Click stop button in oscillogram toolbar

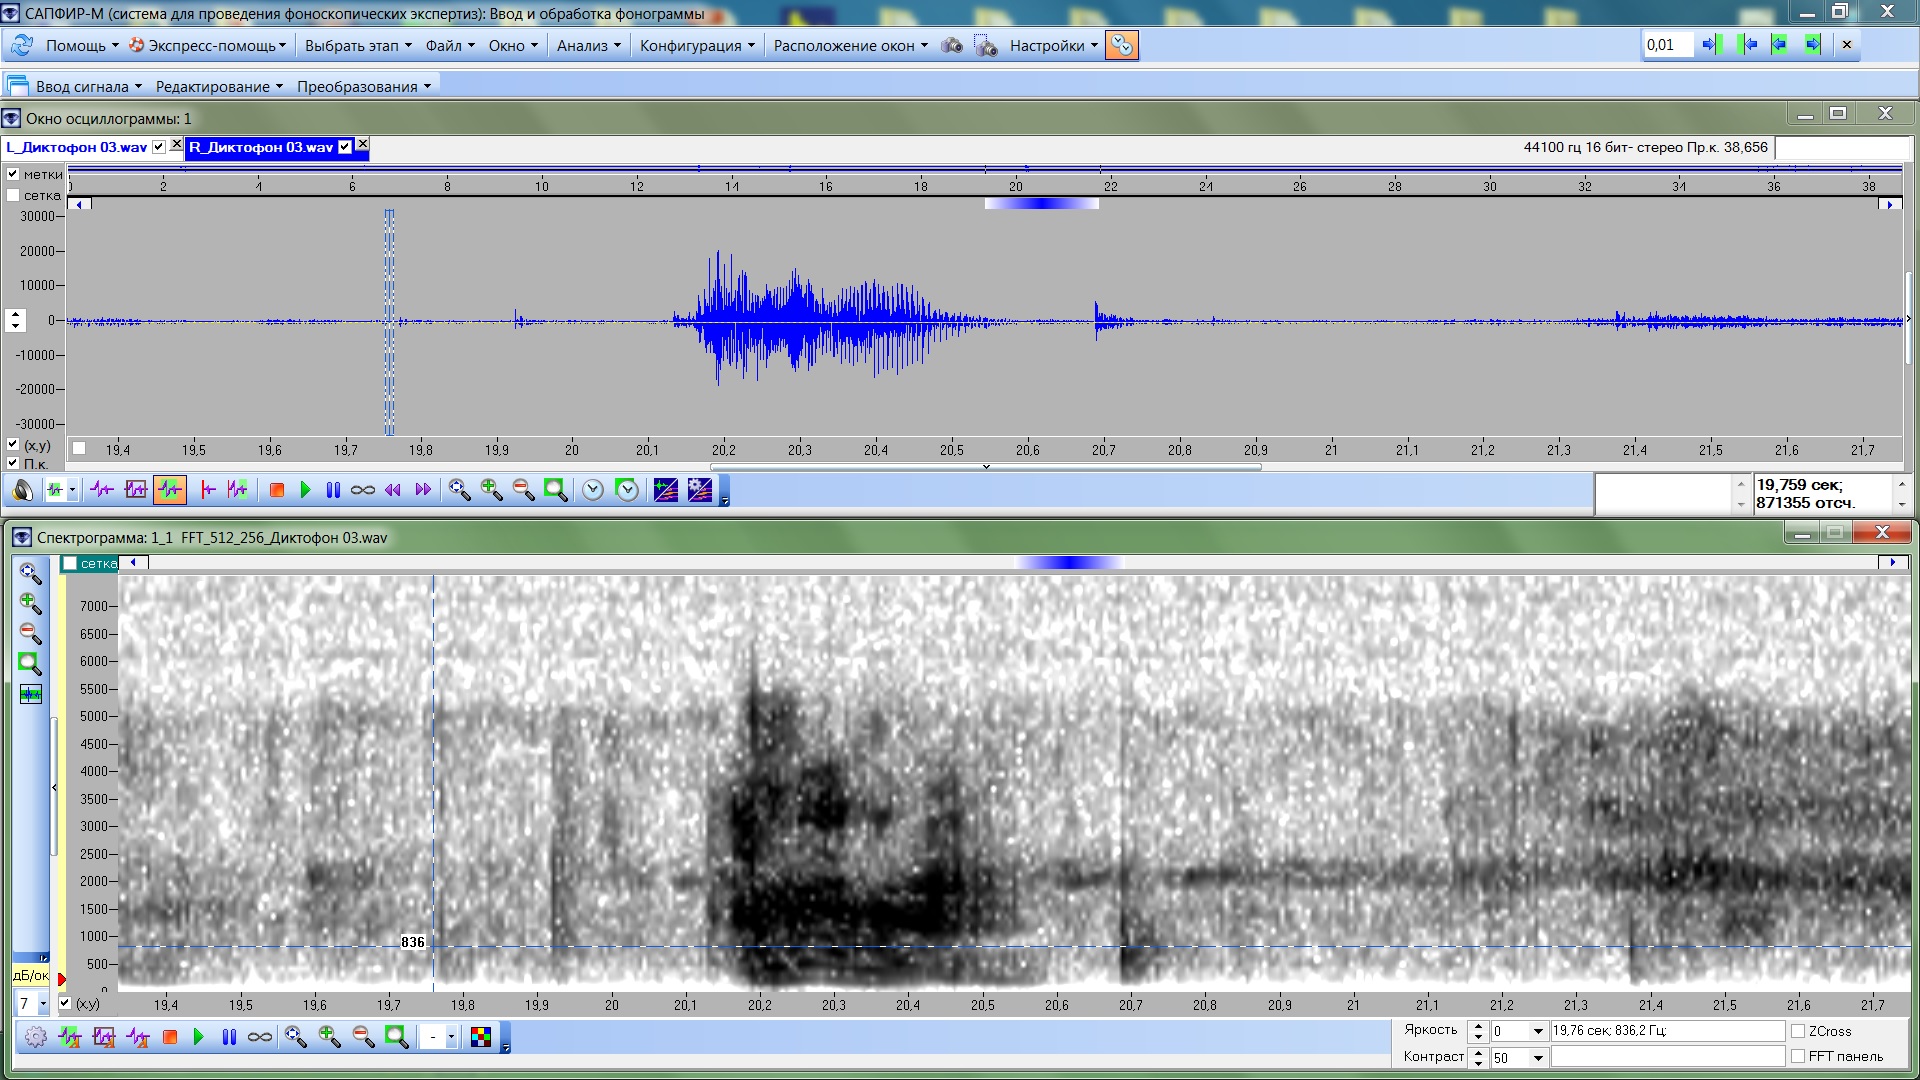[x=277, y=490]
